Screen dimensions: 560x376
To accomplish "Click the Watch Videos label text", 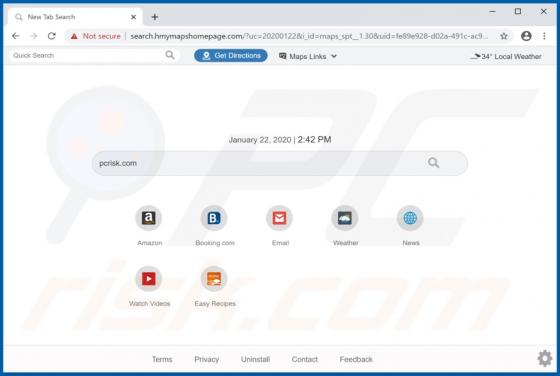I will [150, 304].
